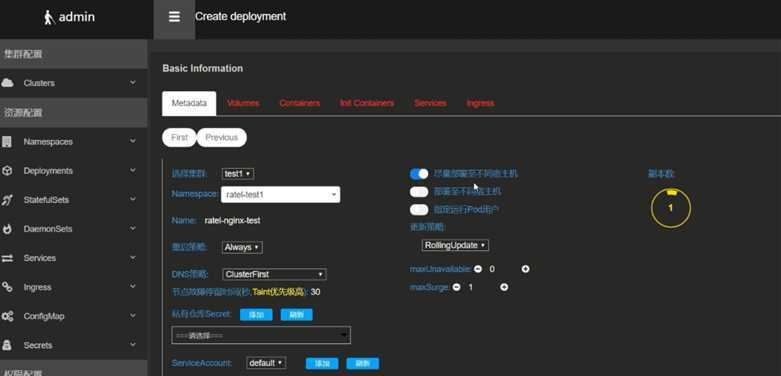The width and height of the screenshot is (781, 376).
Task: Click the StatefulSets sidebar icon
Action: point(7,200)
